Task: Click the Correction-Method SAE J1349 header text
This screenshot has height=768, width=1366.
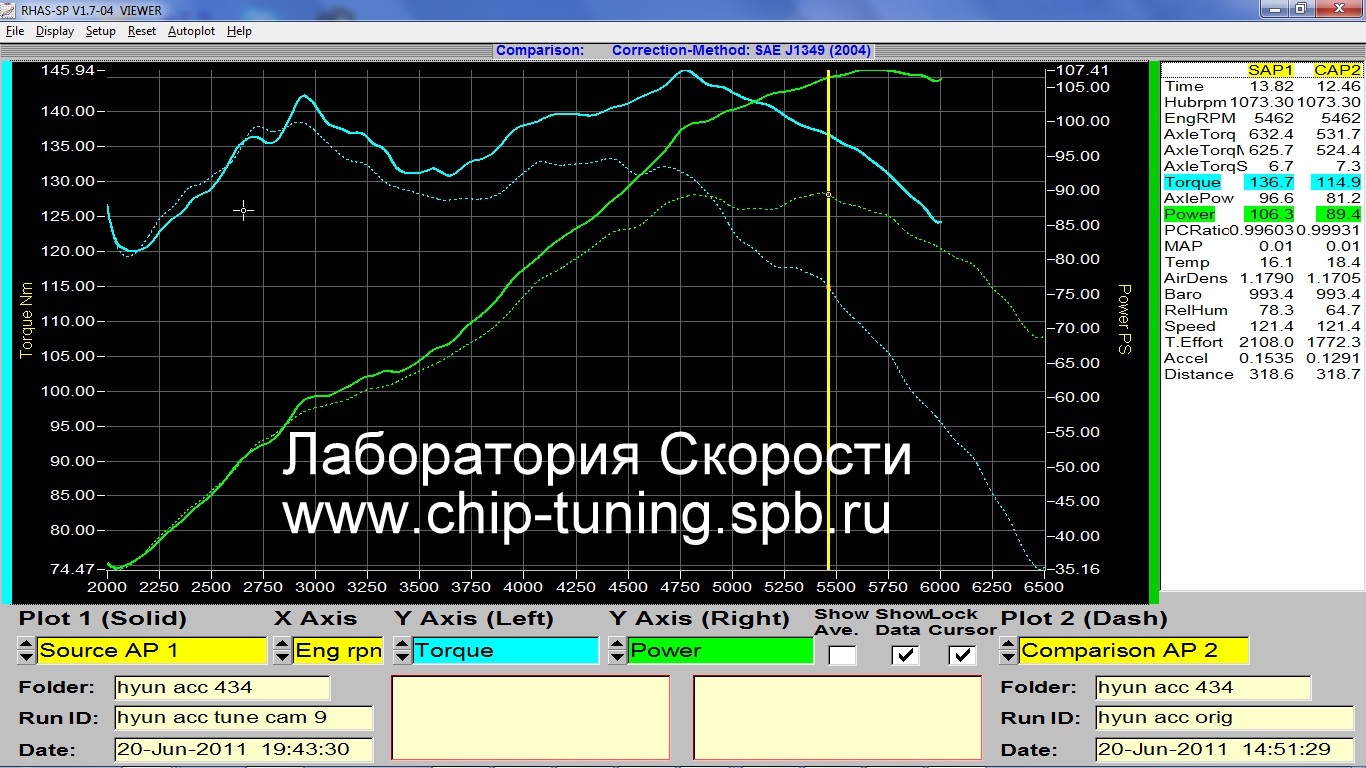Action: (742, 50)
